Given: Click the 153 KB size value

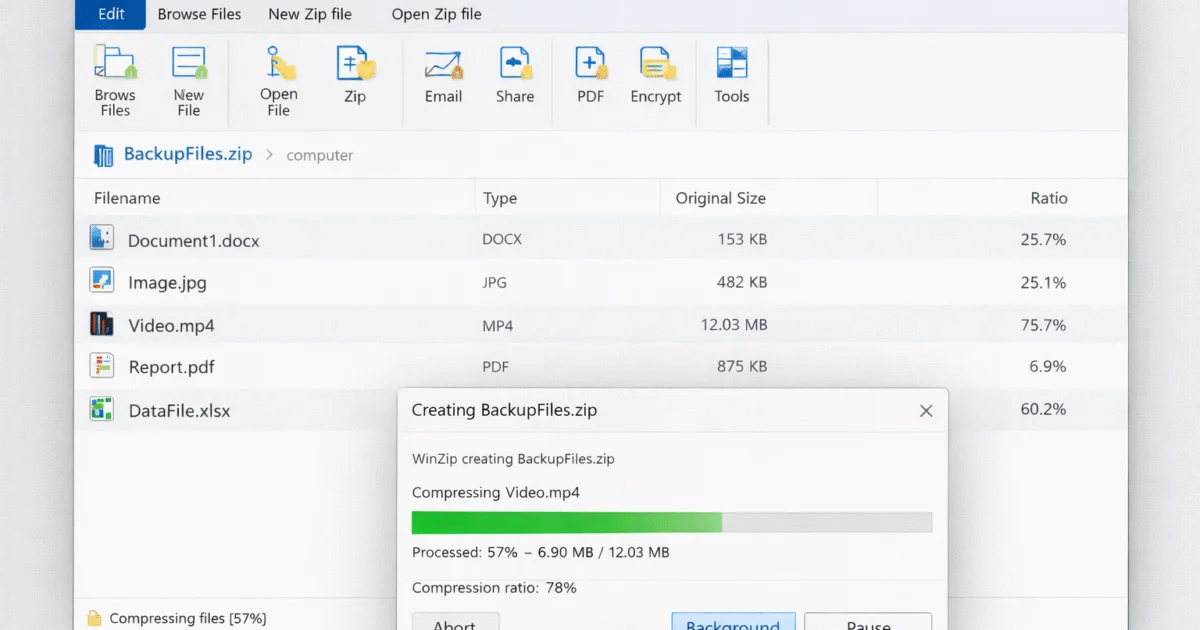Looking at the screenshot, I should click(x=742, y=240).
